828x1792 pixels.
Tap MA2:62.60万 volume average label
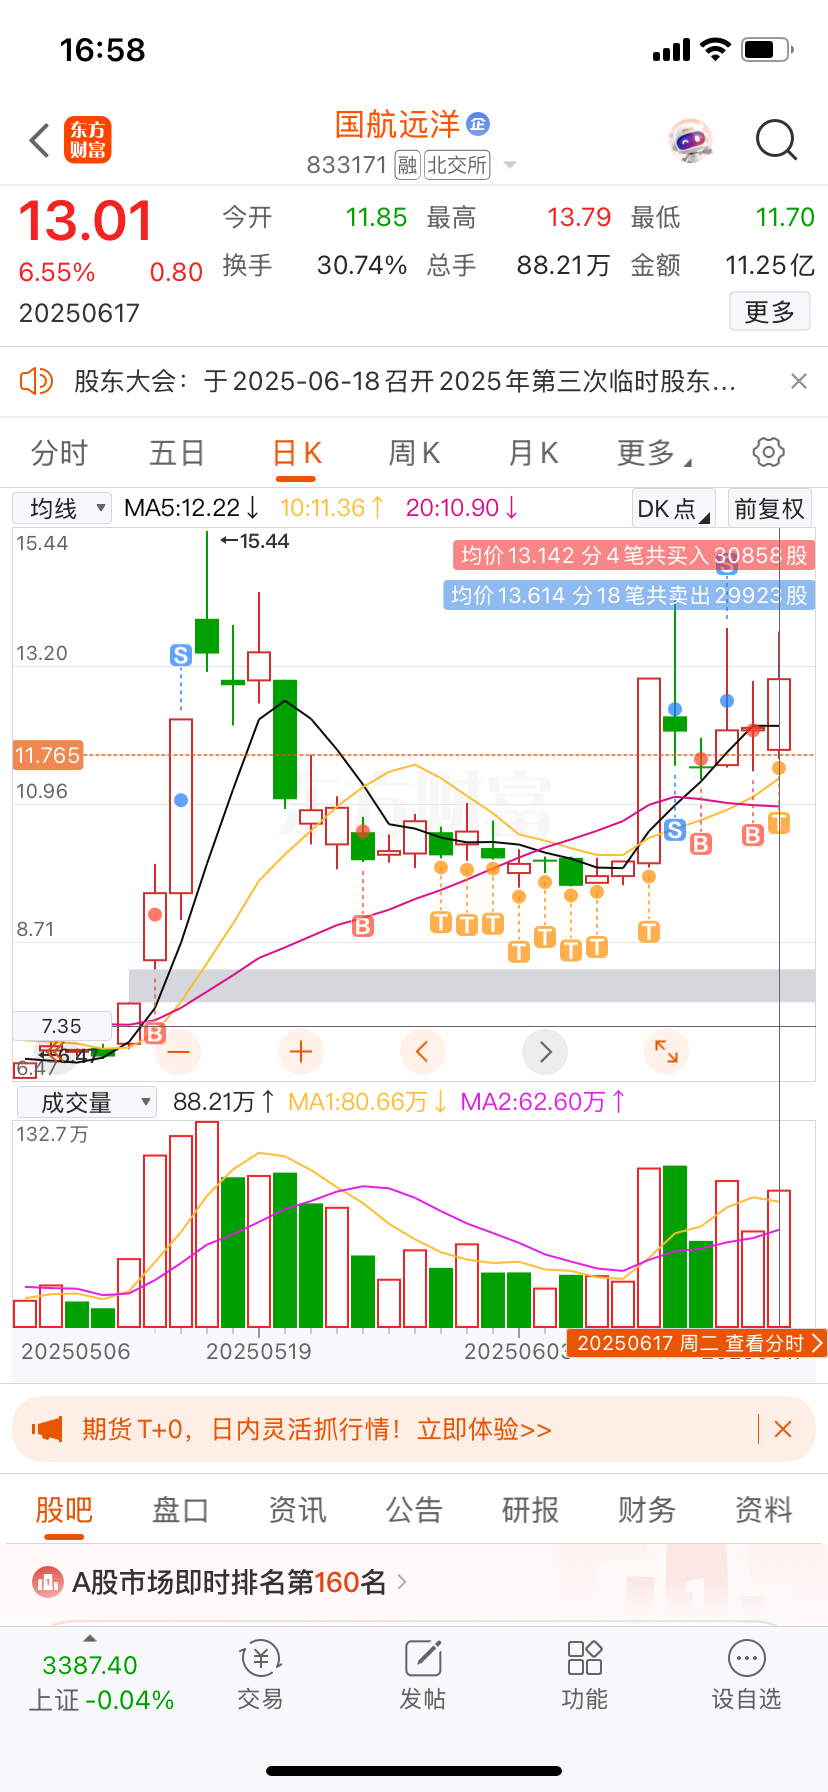click(541, 1102)
